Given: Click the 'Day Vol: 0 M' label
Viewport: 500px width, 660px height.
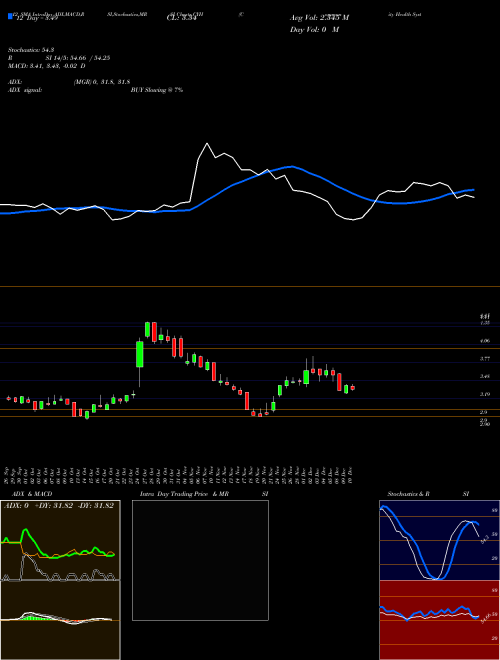Looking at the screenshot, I should (314, 30).
